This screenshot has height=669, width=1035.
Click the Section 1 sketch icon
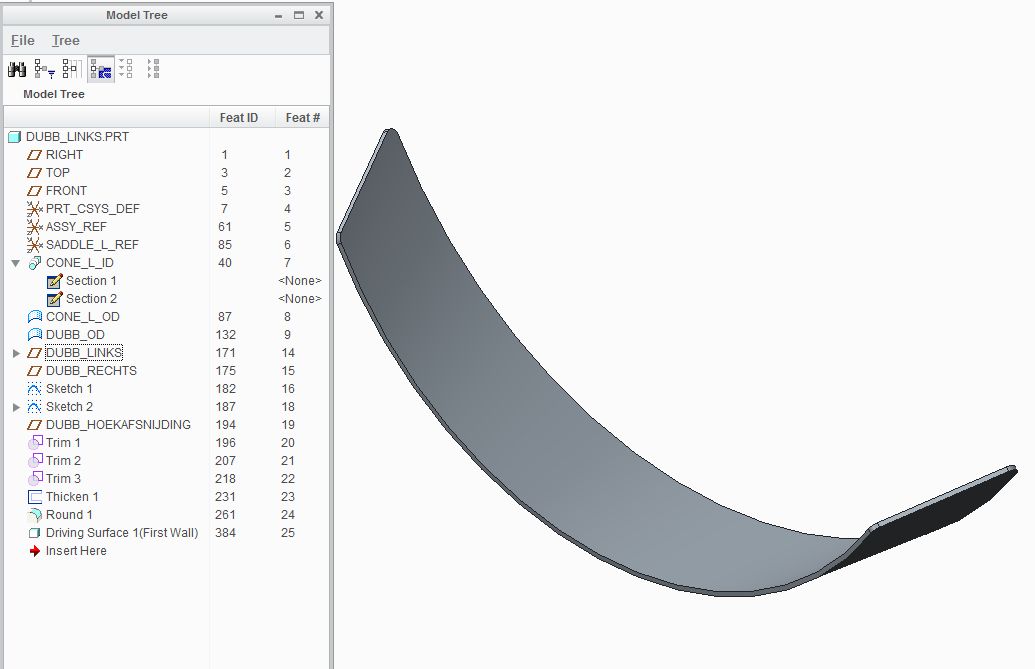click(55, 281)
